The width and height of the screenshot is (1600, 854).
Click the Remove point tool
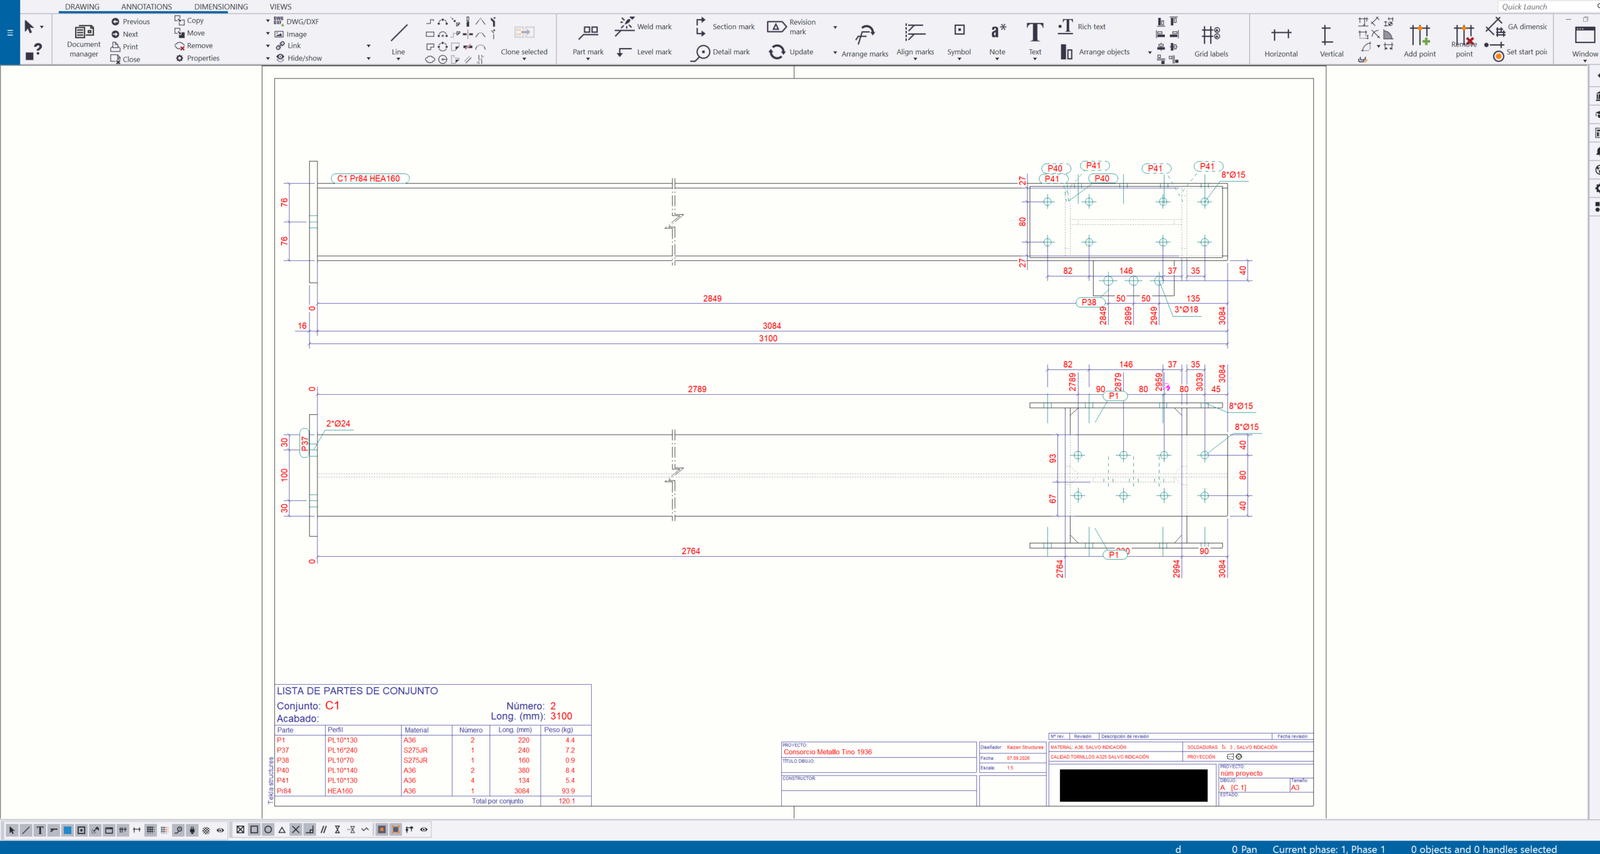click(1464, 40)
